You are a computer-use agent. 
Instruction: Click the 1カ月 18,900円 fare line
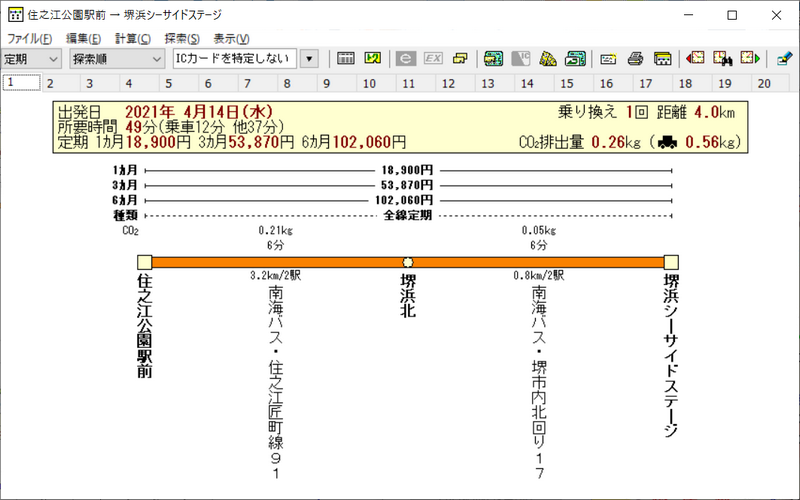(407, 170)
